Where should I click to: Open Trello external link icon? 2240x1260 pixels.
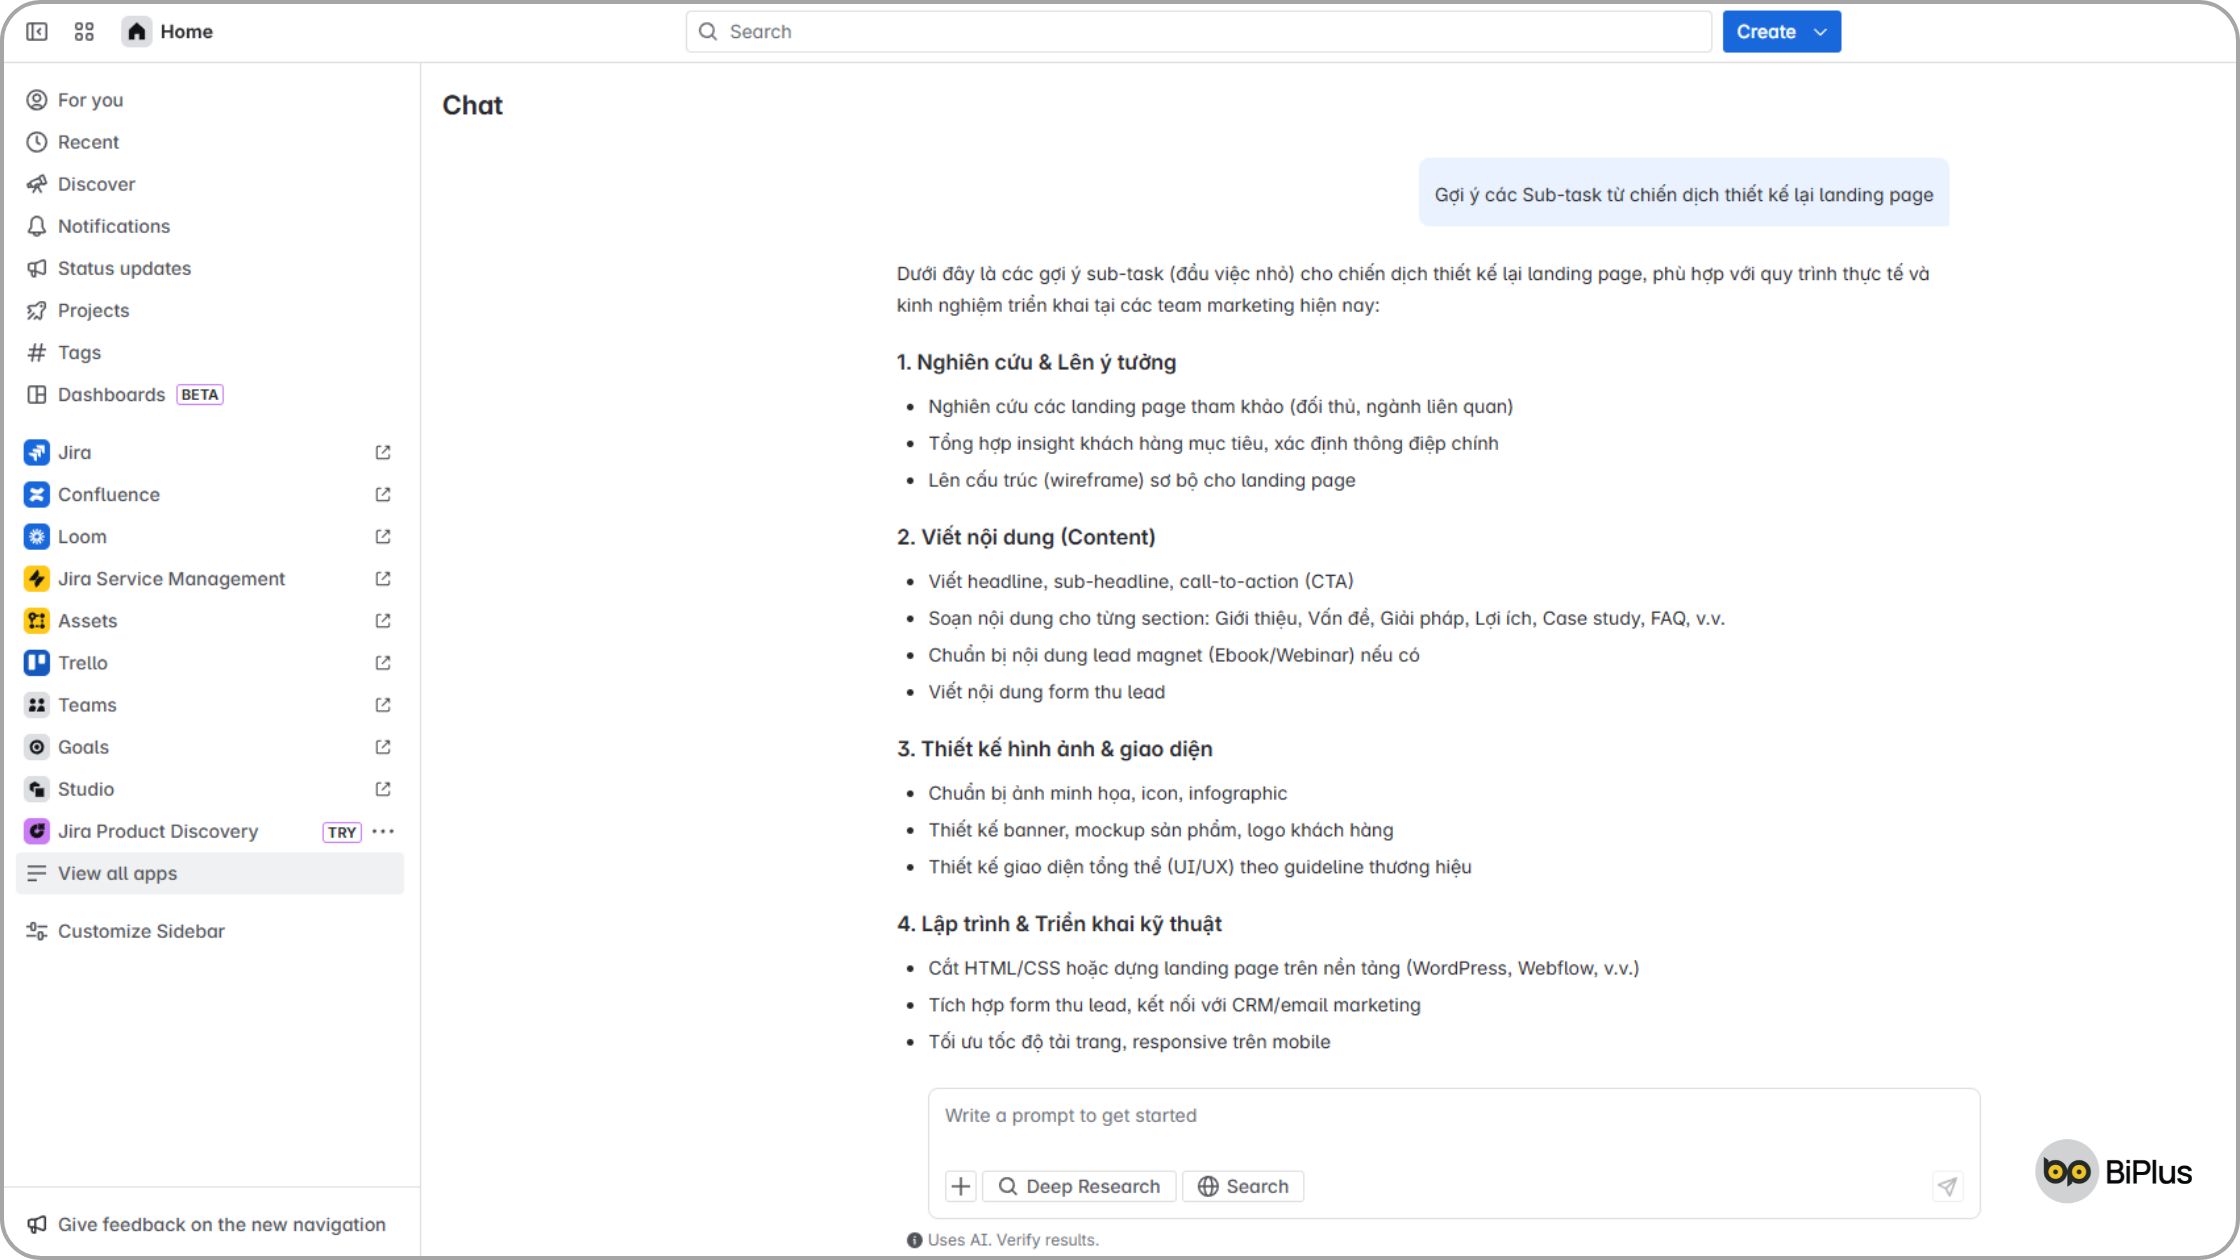[383, 662]
